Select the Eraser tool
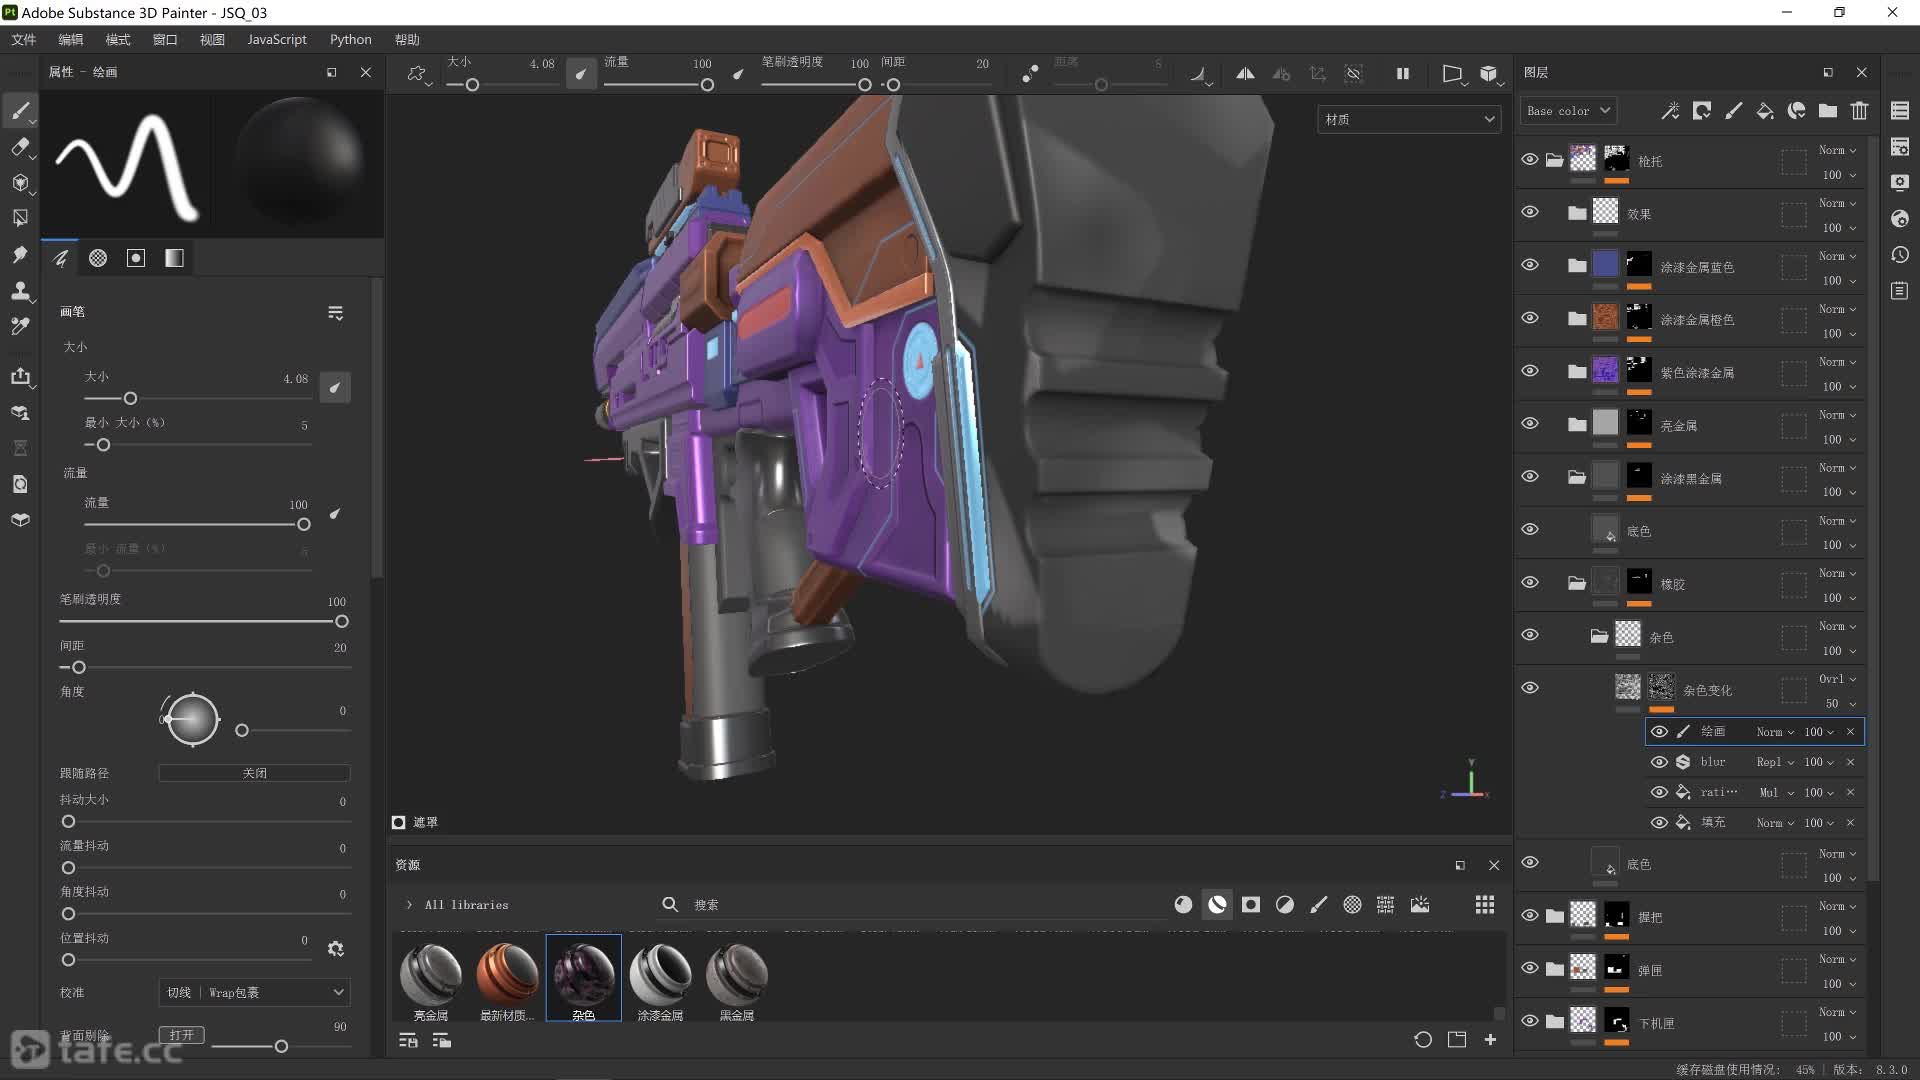The image size is (1920, 1080). point(20,147)
